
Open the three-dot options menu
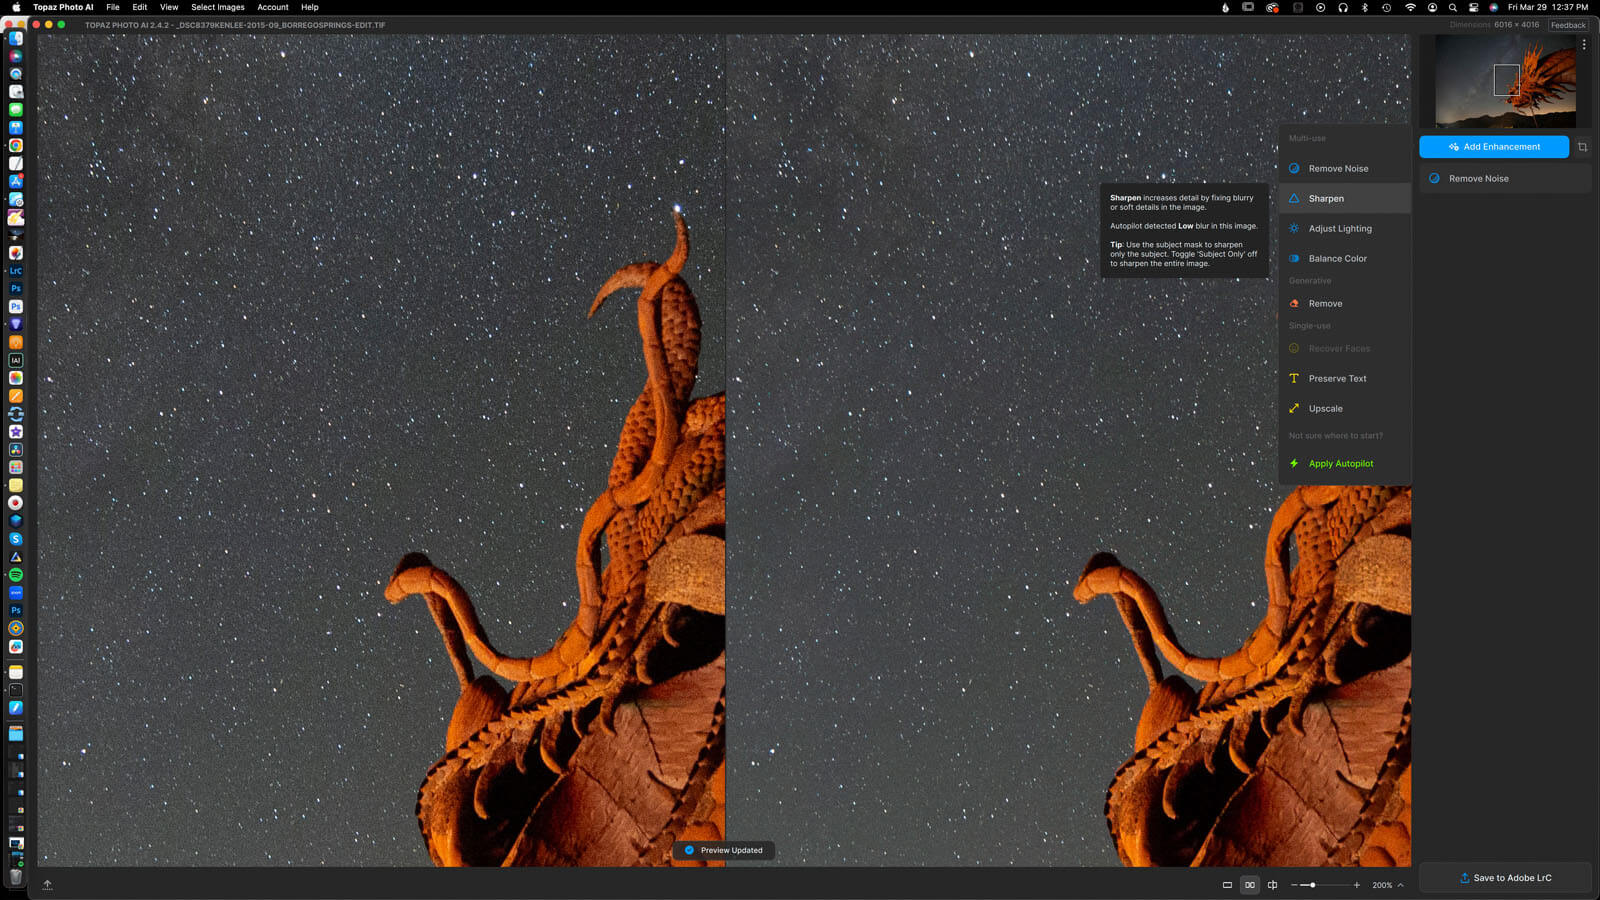point(1584,45)
